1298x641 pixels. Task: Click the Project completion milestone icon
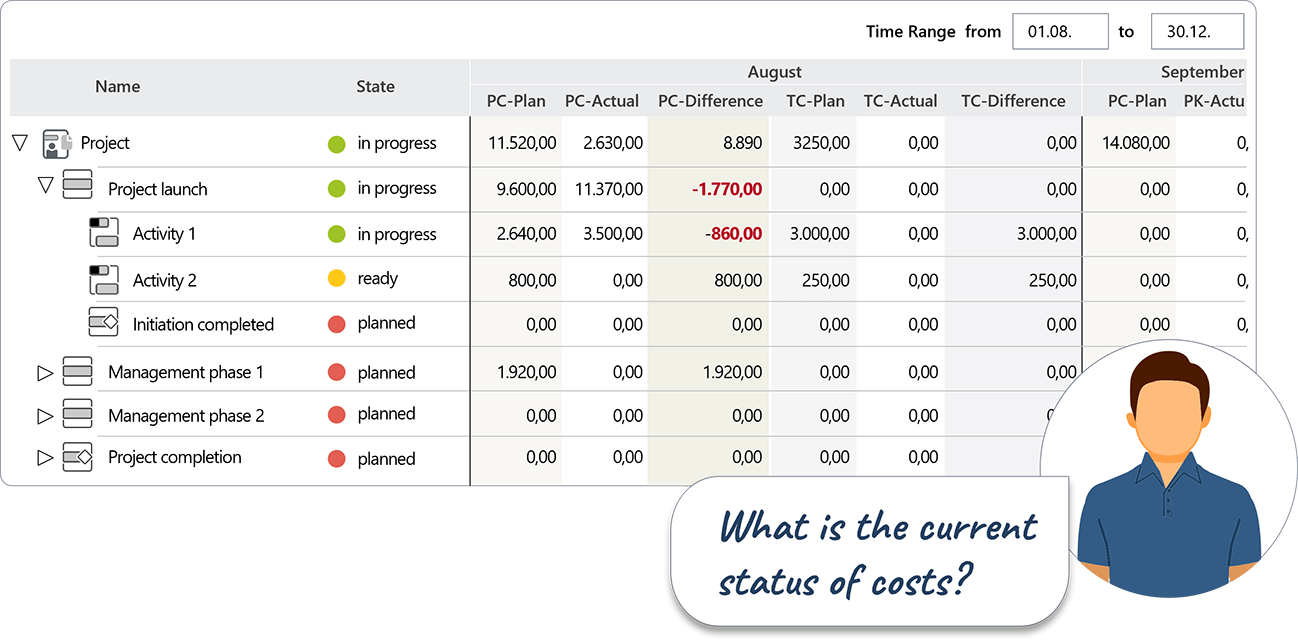coord(77,457)
